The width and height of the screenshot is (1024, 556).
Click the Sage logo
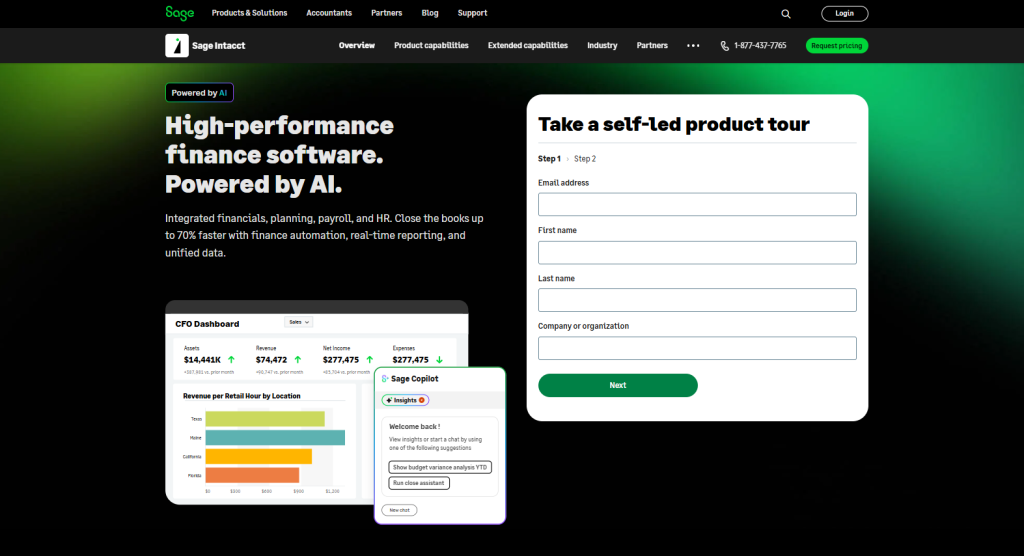coord(180,13)
